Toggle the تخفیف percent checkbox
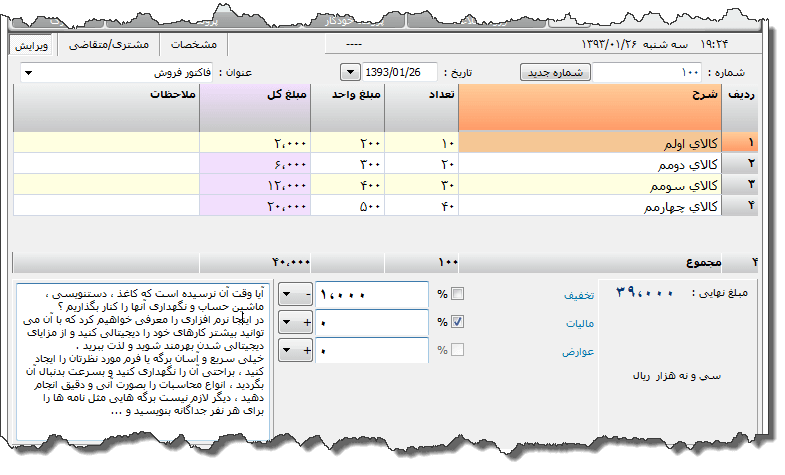The image size is (785, 475). coord(458,294)
